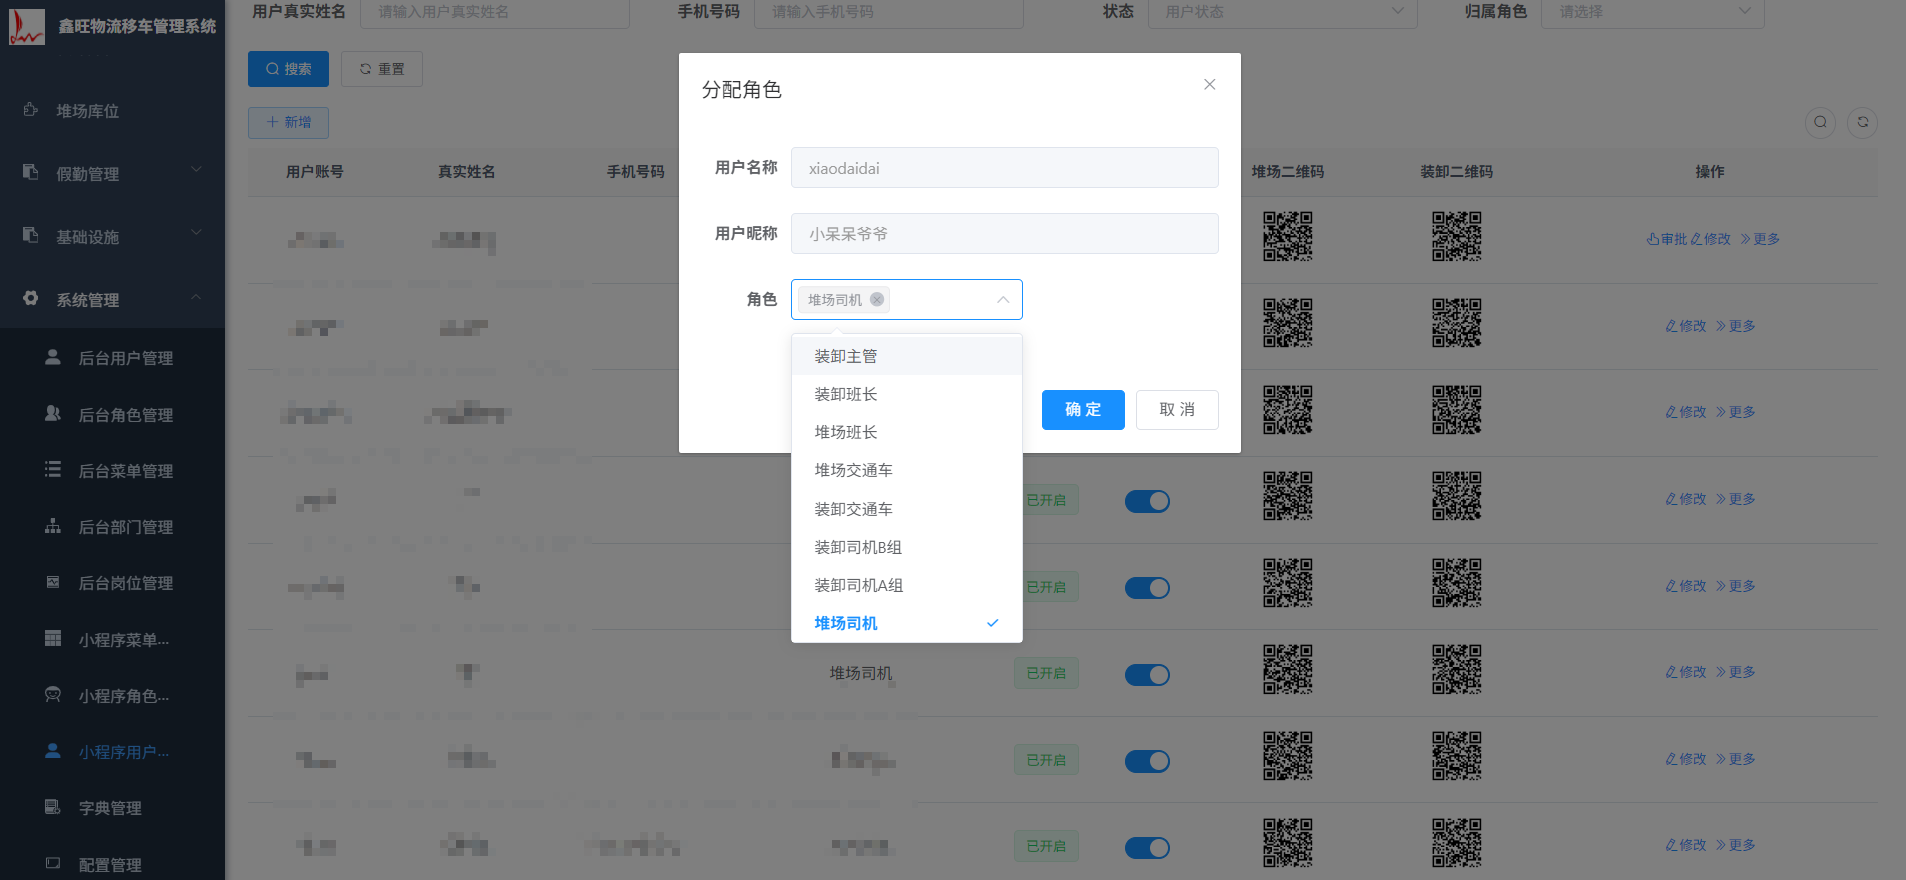
Task: Click 修改 link in second table row
Action: tap(1685, 326)
